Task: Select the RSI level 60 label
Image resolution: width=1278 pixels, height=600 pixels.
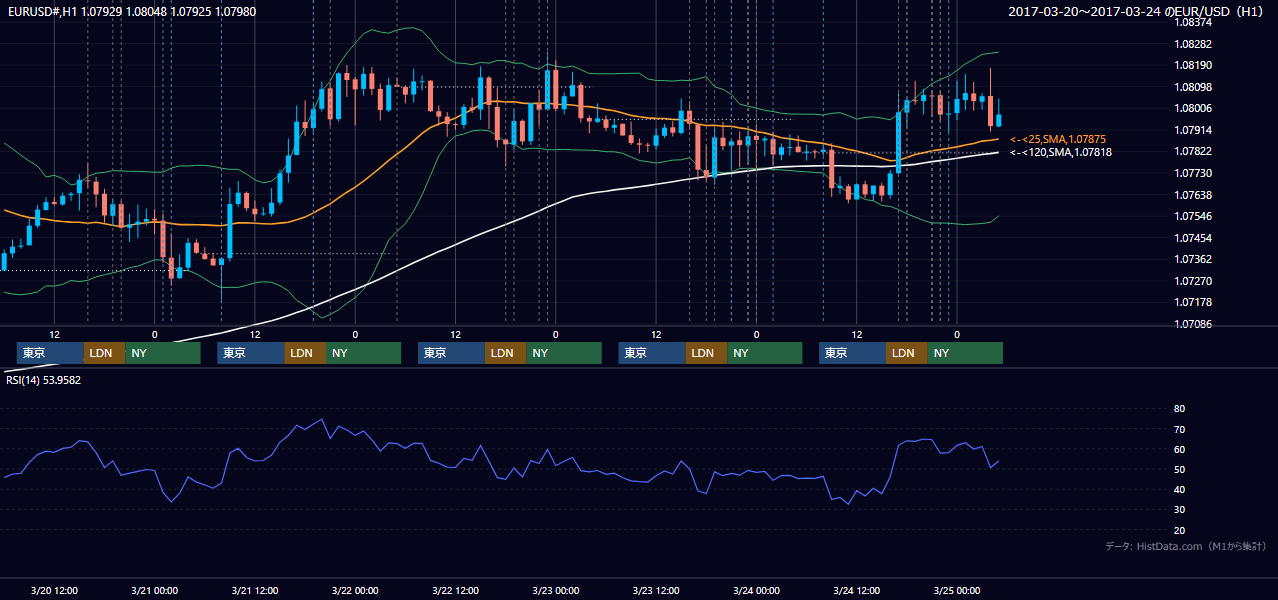Action: tap(1180, 449)
